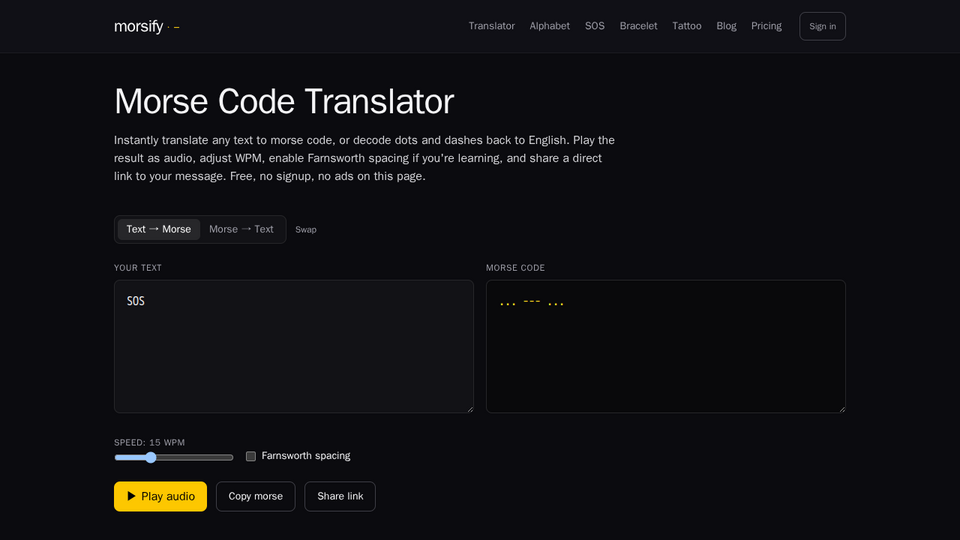Viewport: 960px width, 540px height.
Task: Enable the Farnsworth spacing checkbox
Action: tap(250, 456)
